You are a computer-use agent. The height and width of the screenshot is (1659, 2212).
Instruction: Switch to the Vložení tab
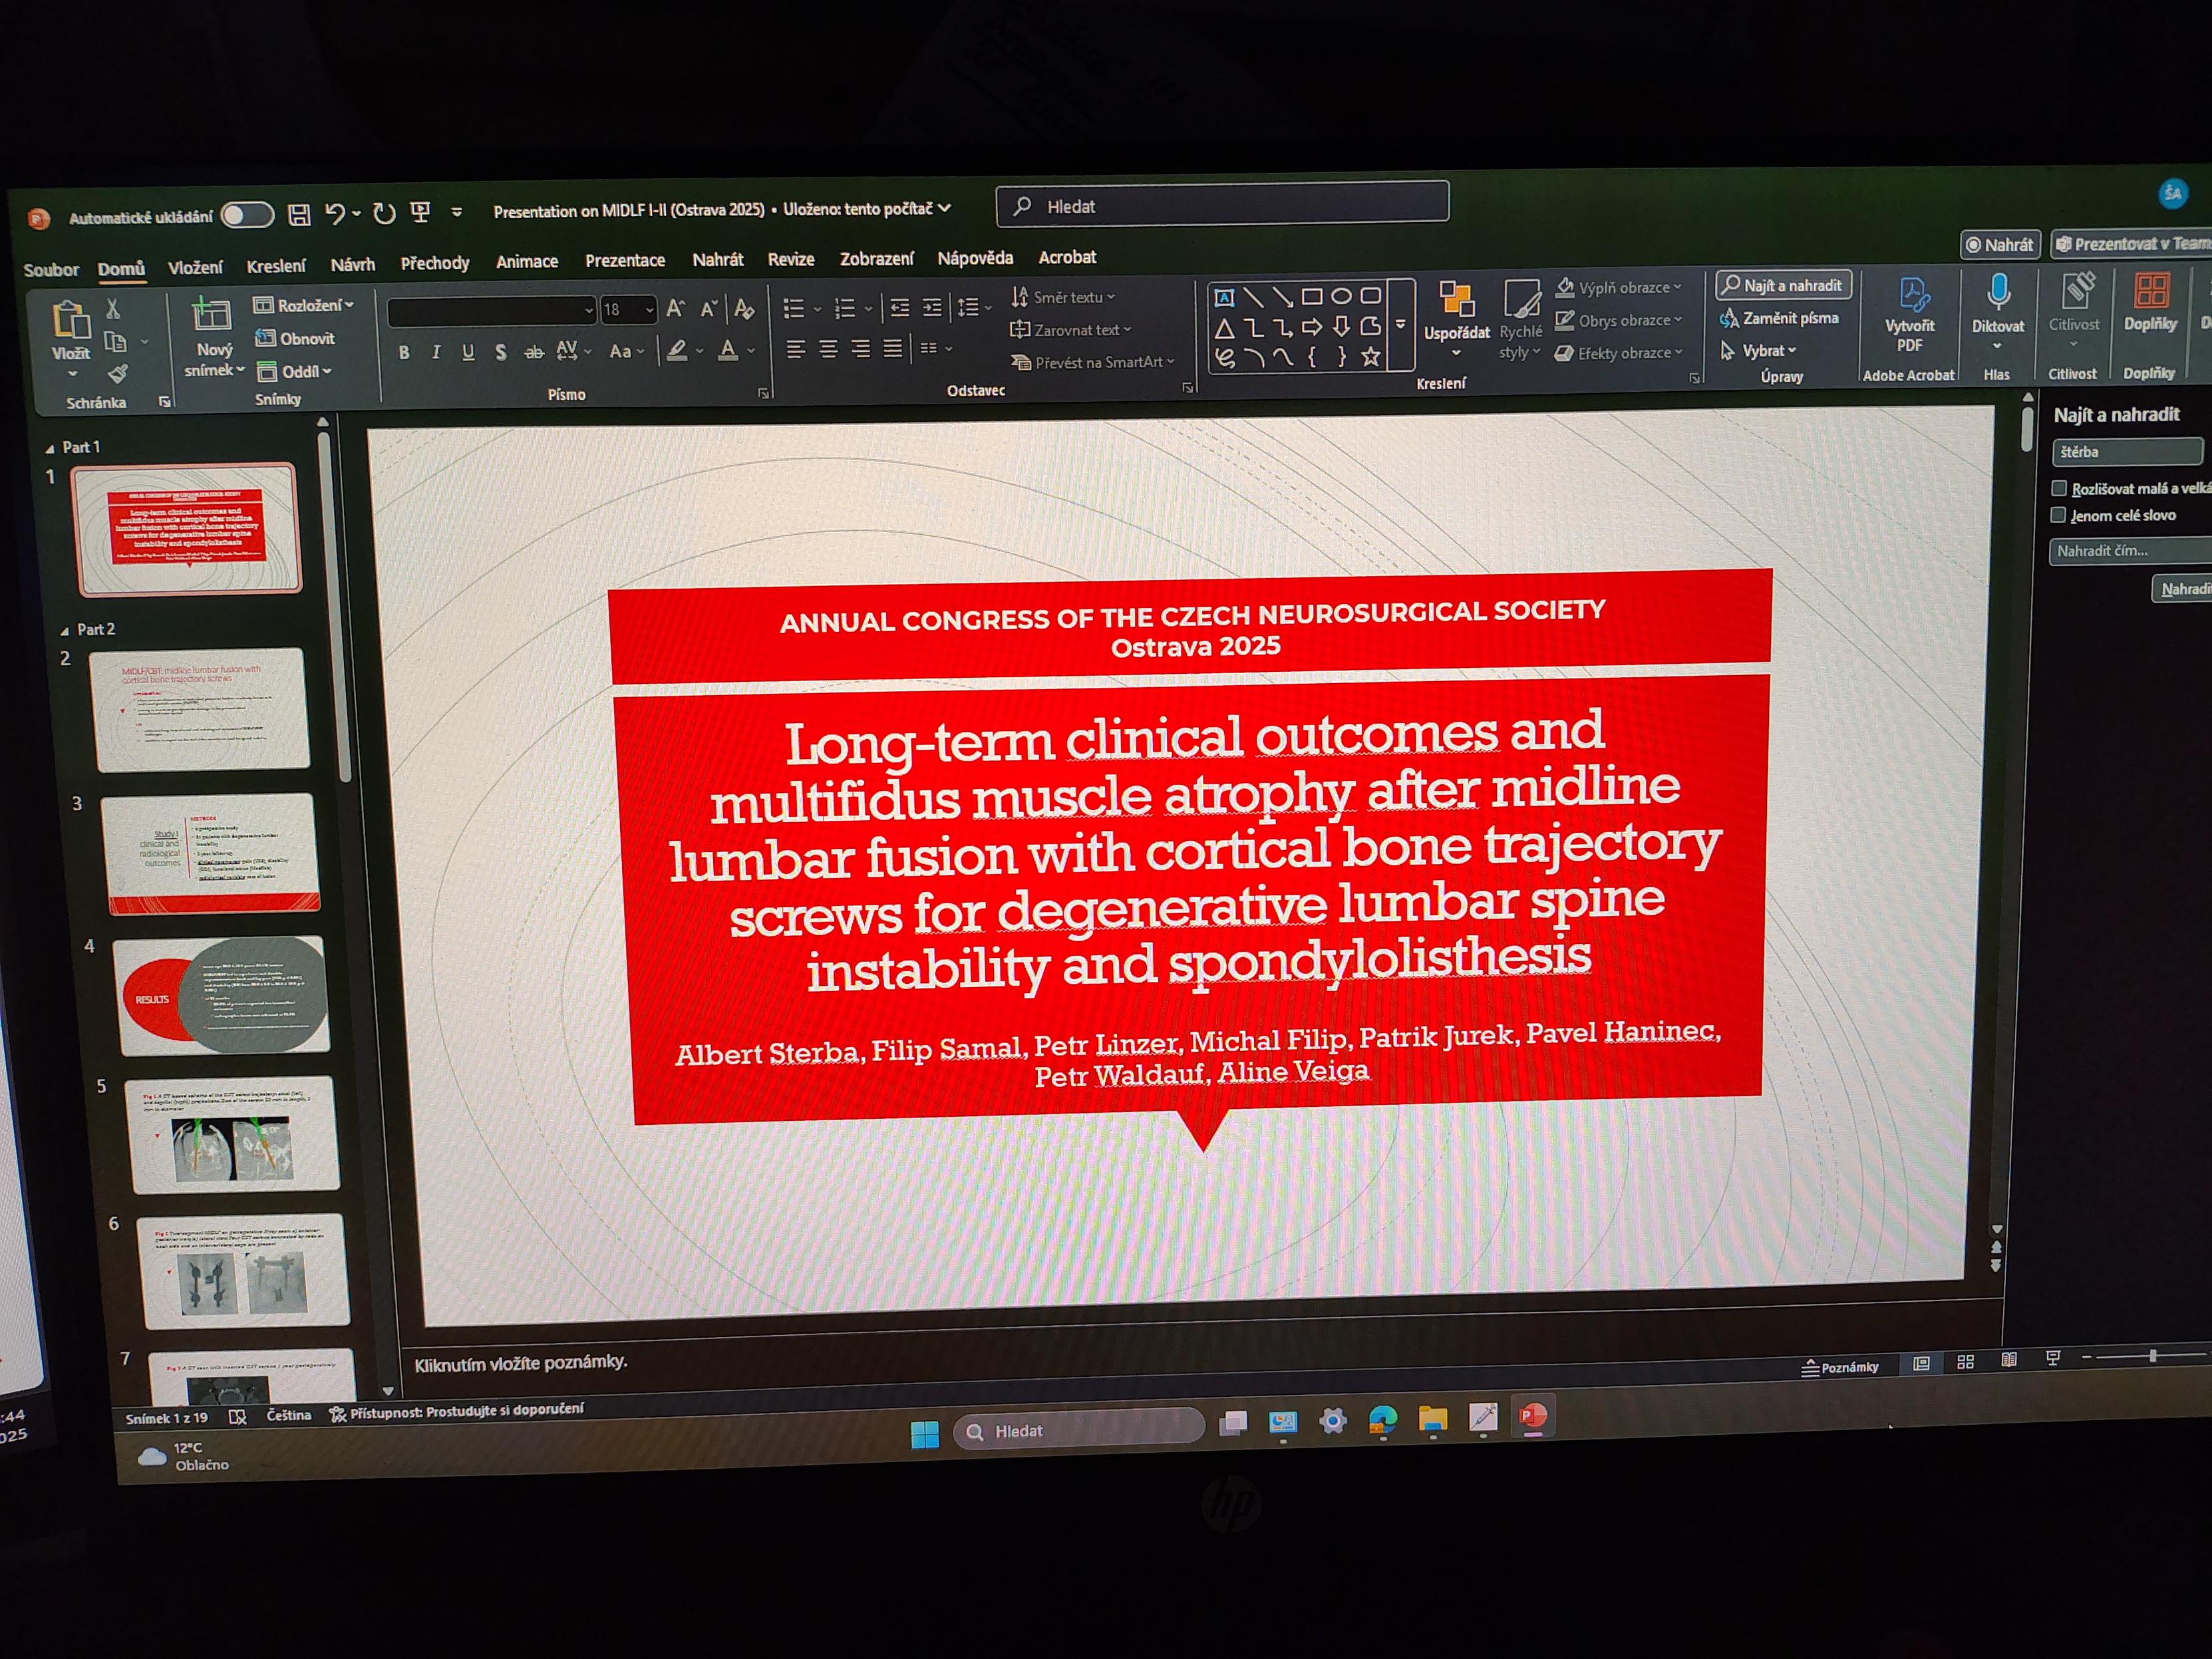point(195,267)
